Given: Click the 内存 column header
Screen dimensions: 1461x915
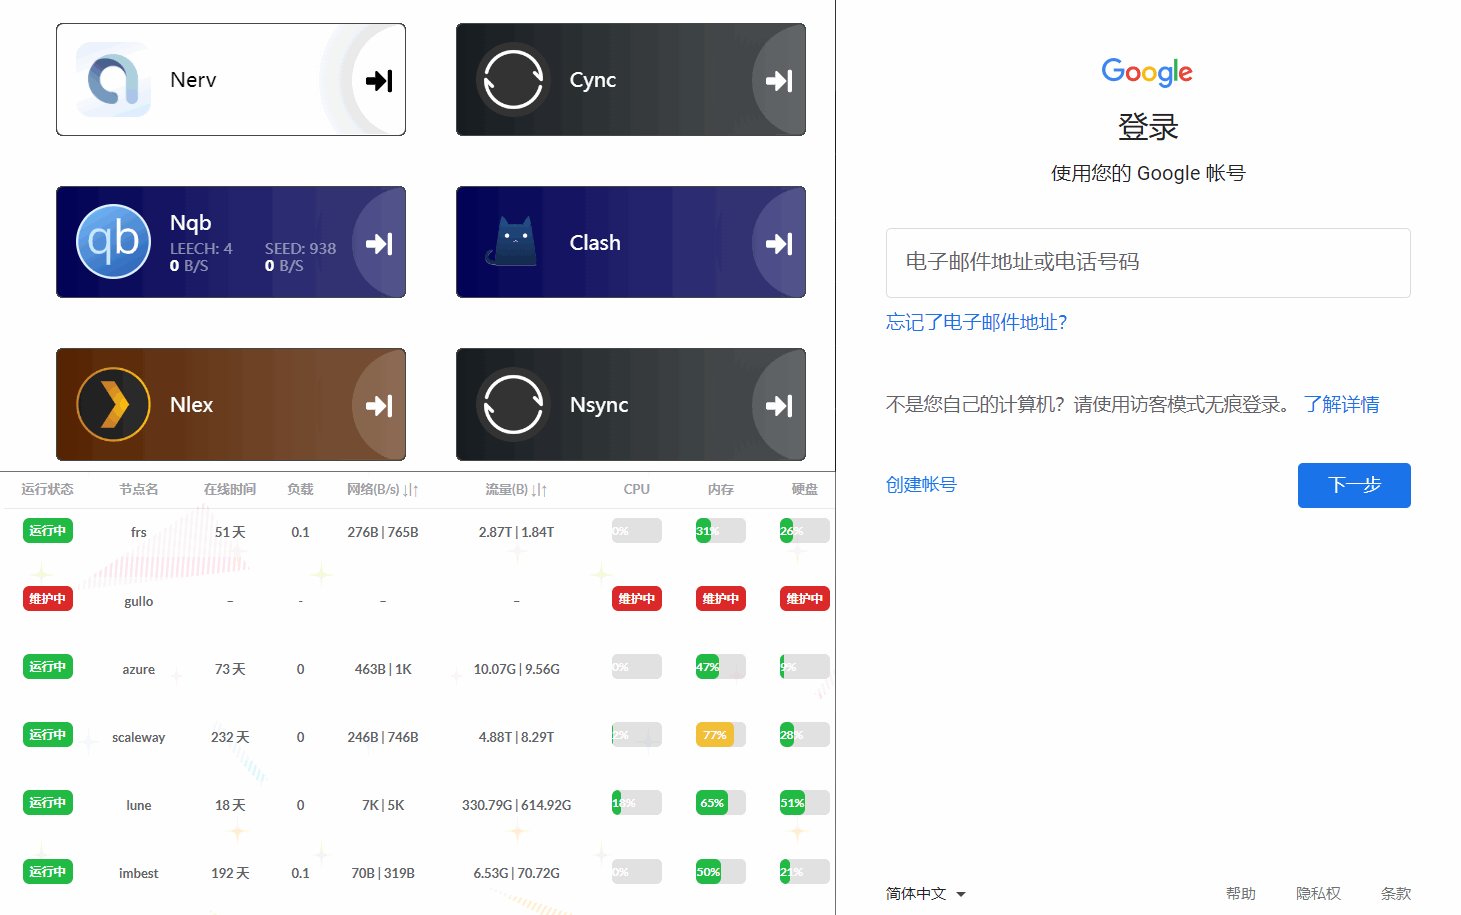Looking at the screenshot, I should pyautogui.click(x=721, y=489).
